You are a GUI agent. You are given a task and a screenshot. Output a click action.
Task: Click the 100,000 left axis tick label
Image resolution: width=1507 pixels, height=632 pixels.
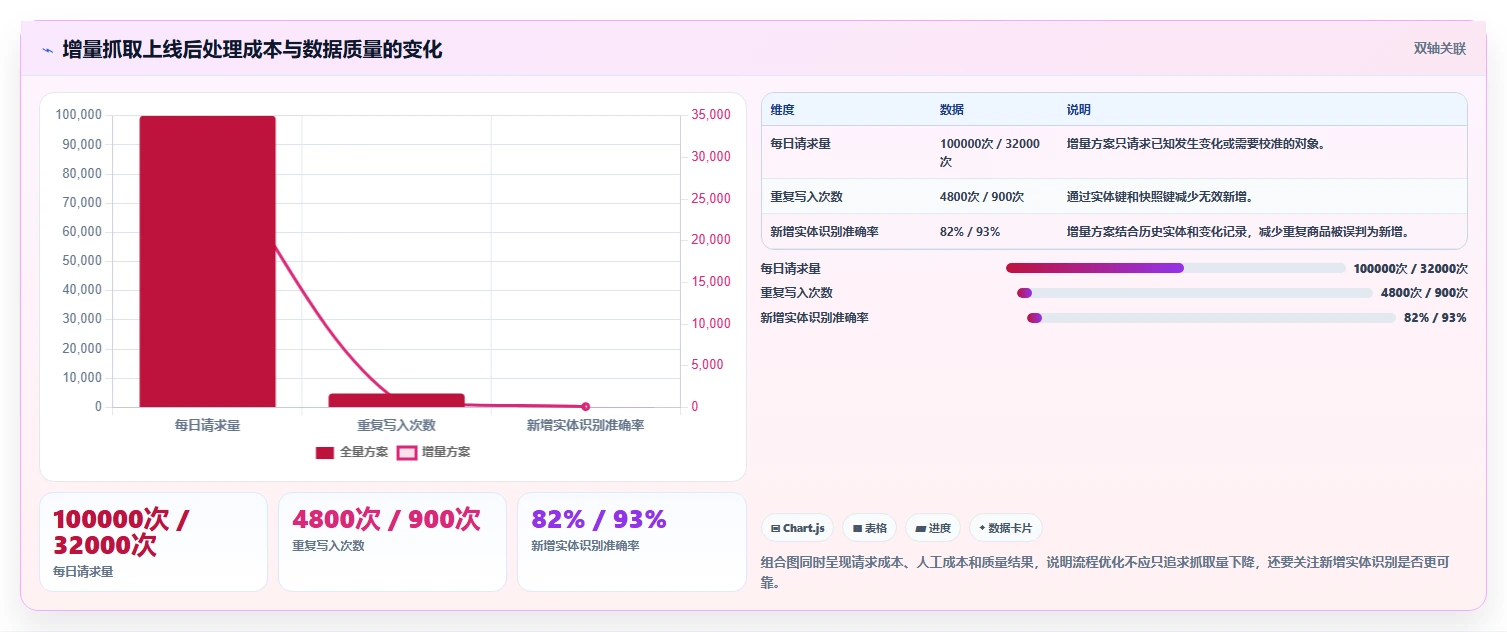click(x=78, y=115)
